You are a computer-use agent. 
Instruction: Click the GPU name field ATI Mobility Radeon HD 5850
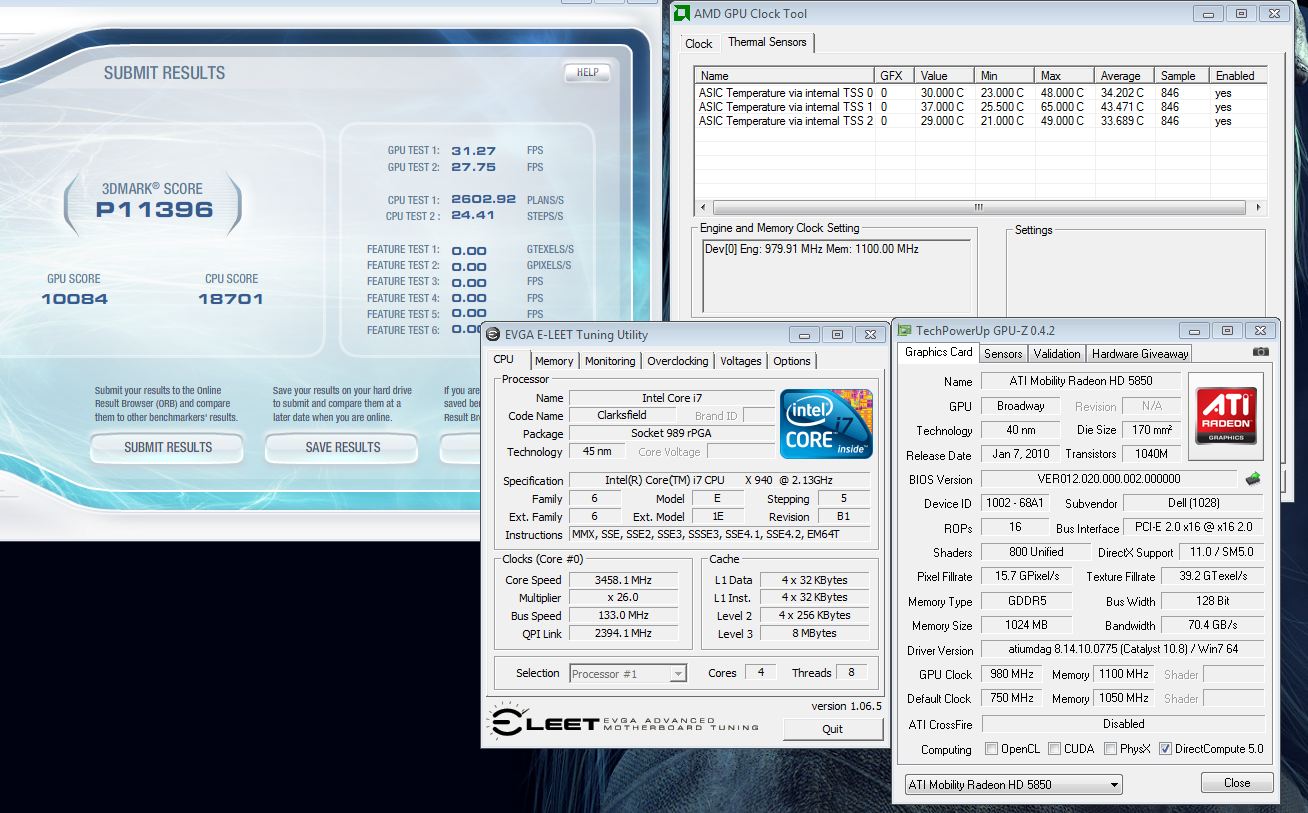click(x=1079, y=381)
